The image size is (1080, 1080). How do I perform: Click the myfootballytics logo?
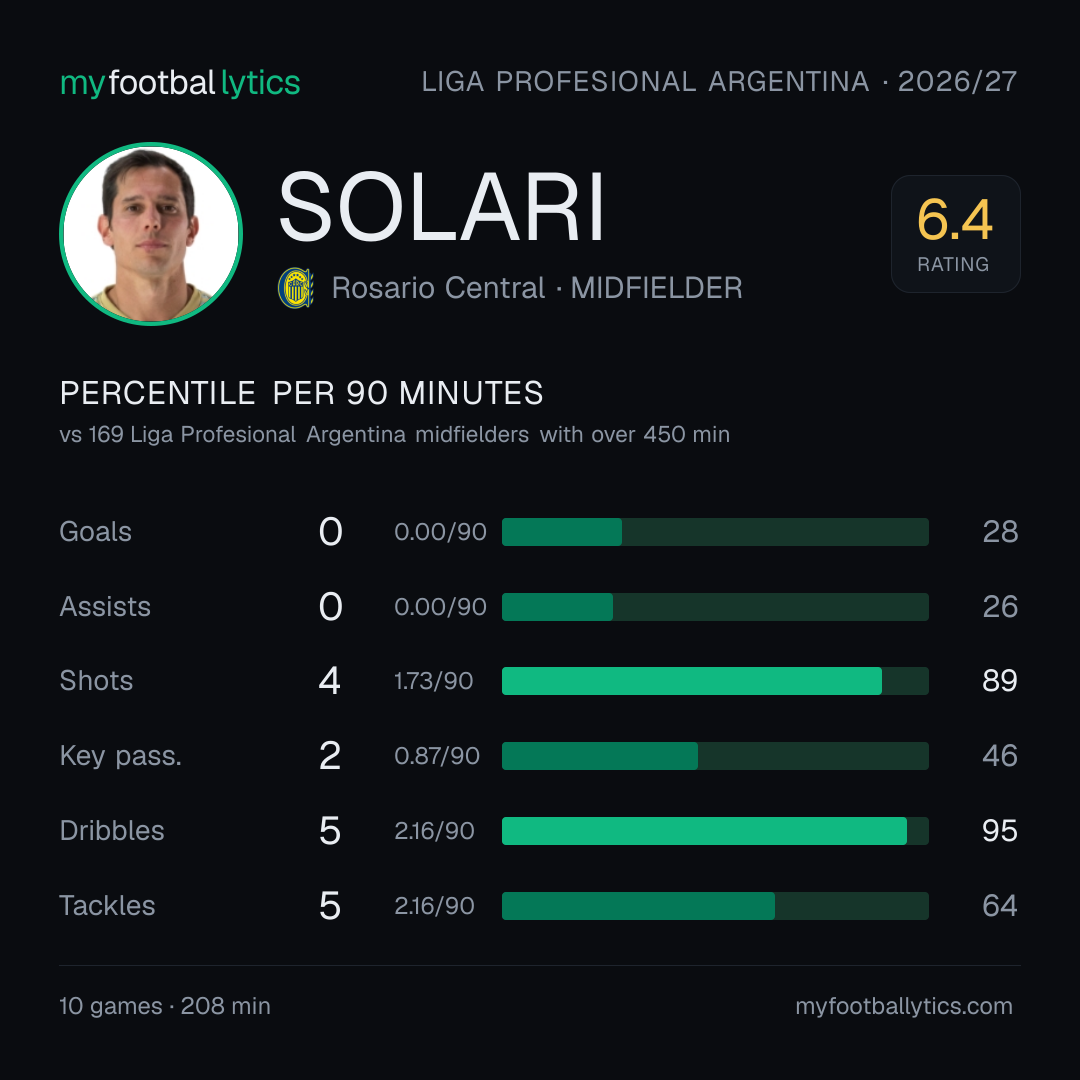[x=180, y=83]
